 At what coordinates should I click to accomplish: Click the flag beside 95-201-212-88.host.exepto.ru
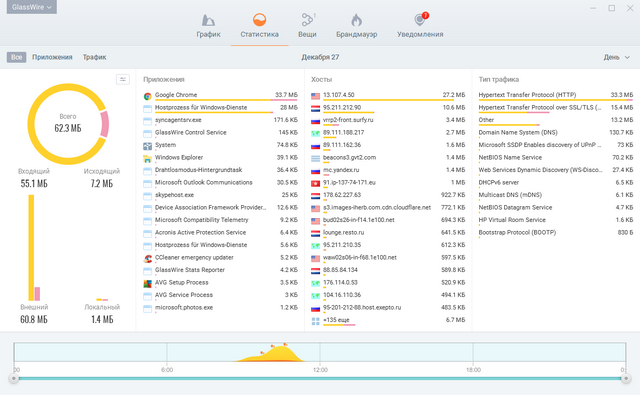click(x=316, y=309)
